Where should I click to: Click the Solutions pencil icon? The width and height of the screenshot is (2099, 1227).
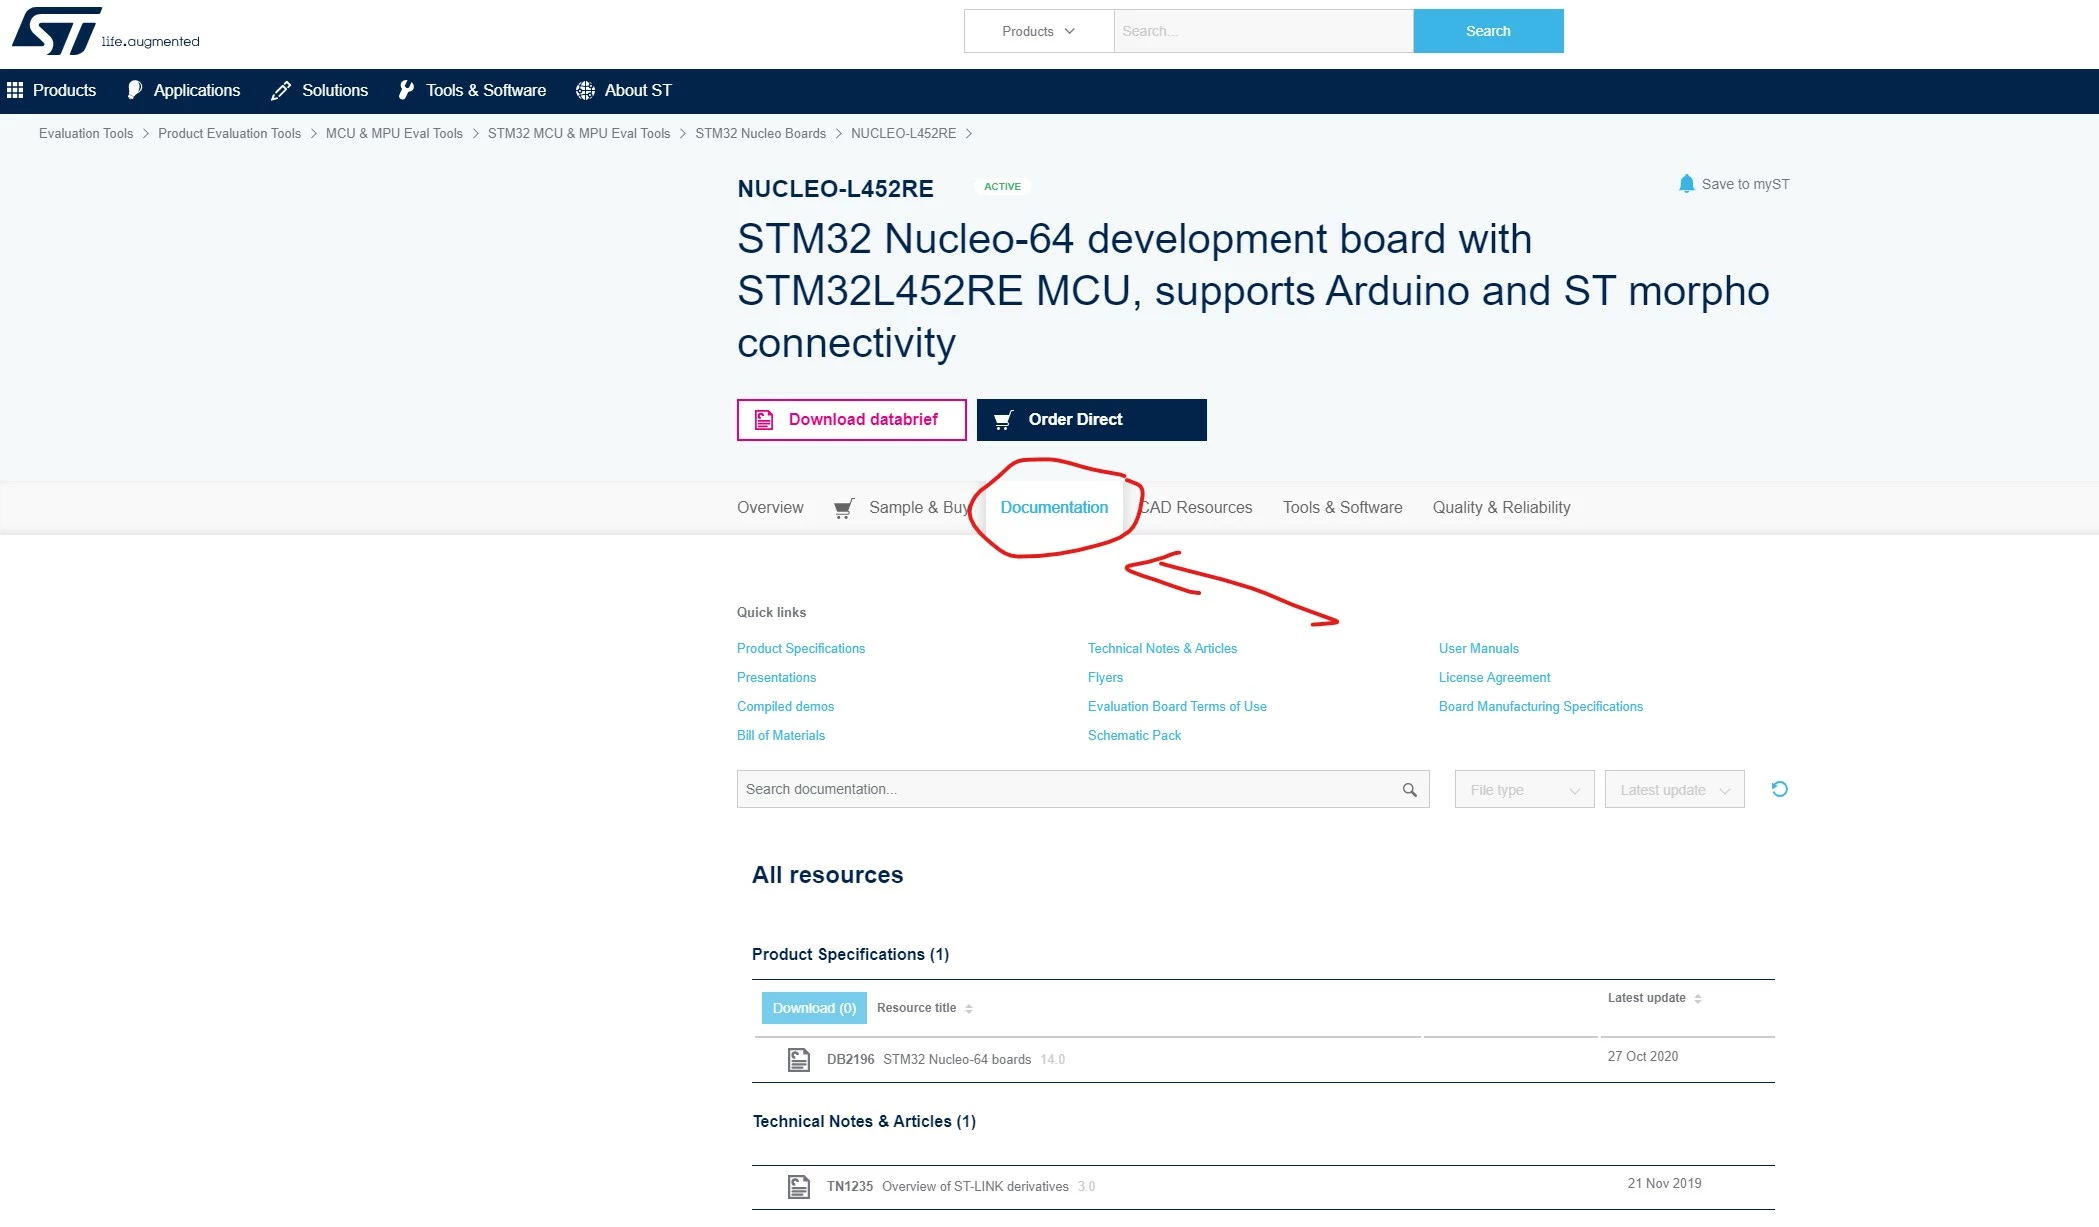281,90
